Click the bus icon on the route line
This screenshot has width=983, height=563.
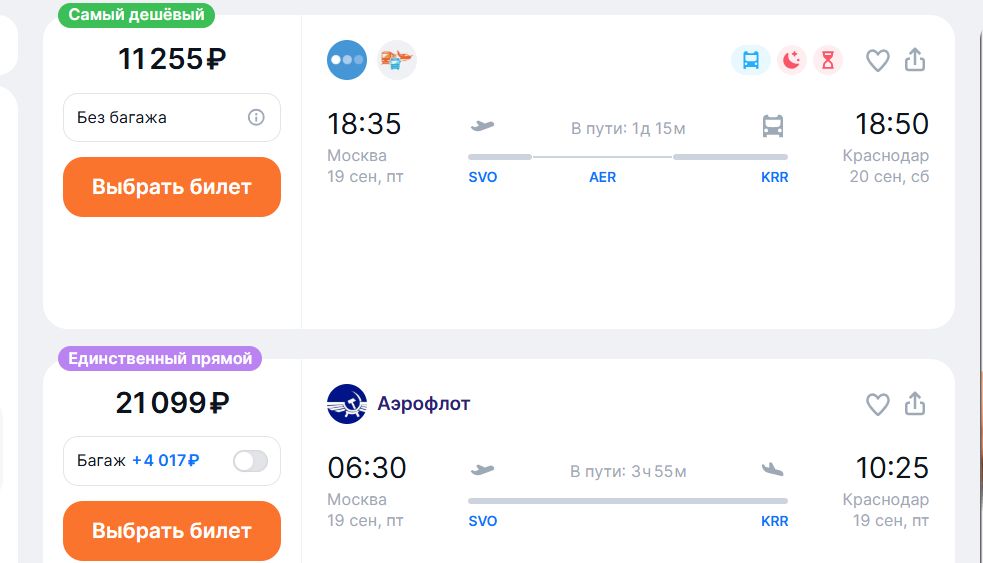click(772, 127)
